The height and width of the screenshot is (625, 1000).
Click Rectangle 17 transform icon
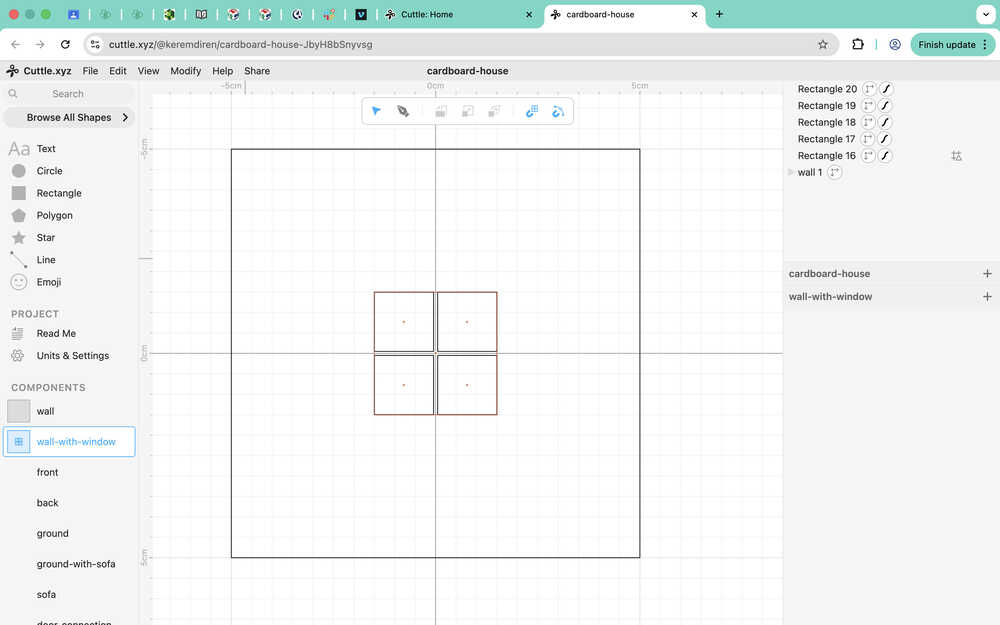[867, 138]
